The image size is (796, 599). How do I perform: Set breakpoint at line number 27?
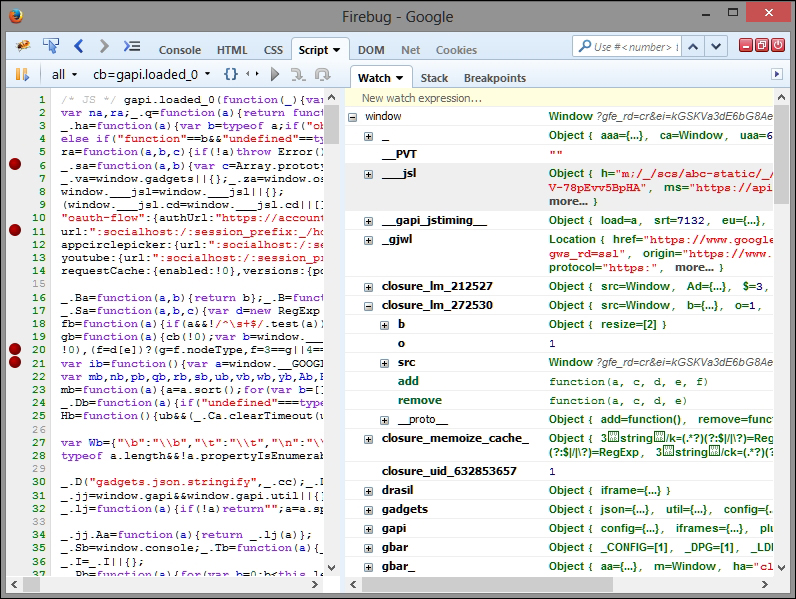tap(39, 443)
